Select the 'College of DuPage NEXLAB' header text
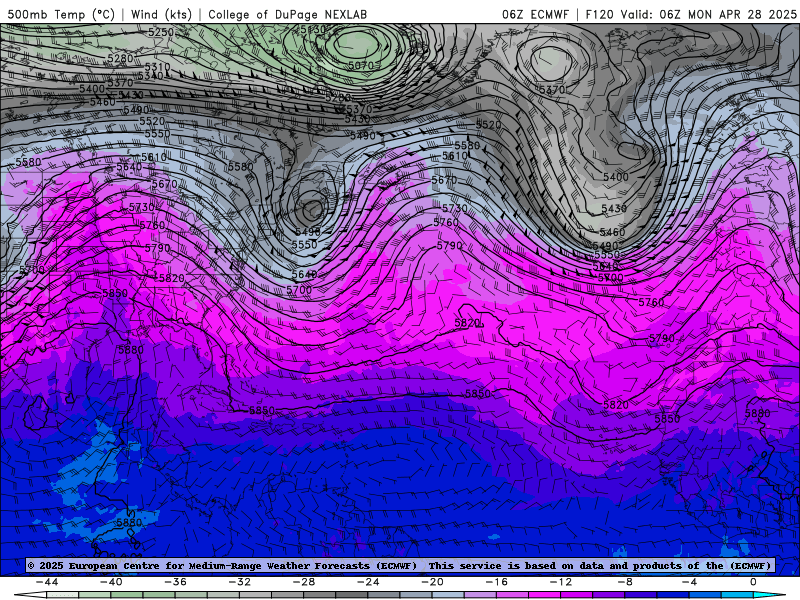Image resolution: width=800 pixels, height=600 pixels. click(x=287, y=14)
